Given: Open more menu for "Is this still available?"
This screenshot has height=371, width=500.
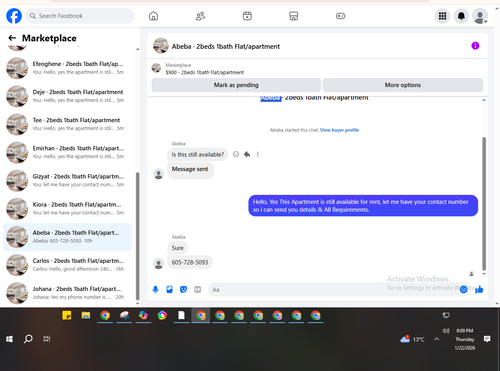Looking at the screenshot, I should [x=258, y=154].
